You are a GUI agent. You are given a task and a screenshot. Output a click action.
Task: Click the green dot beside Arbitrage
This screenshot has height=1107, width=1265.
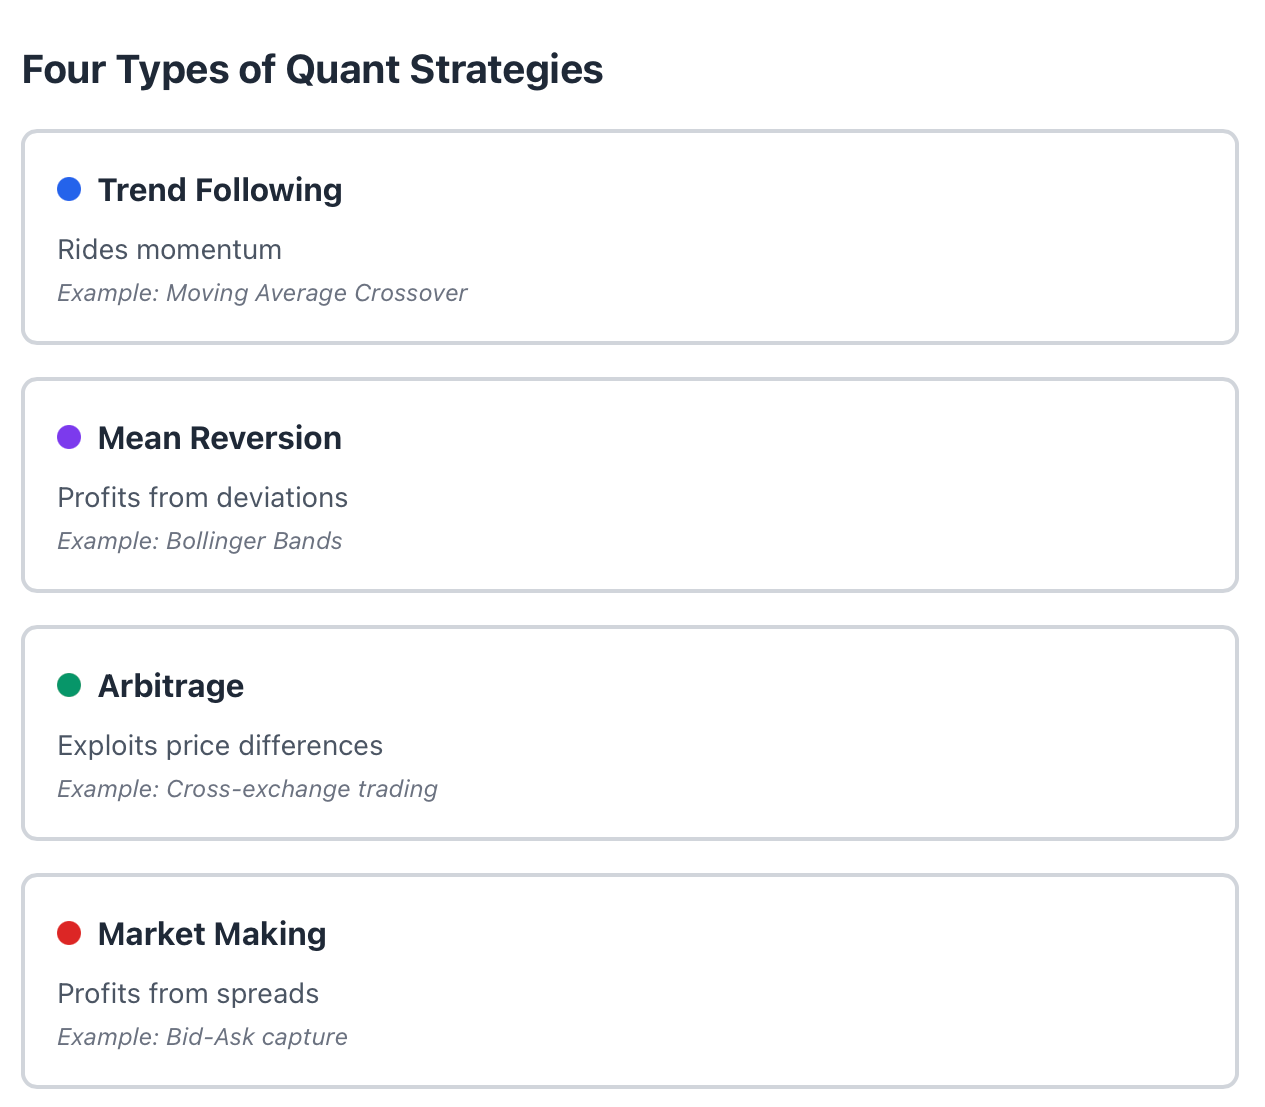[69, 685]
